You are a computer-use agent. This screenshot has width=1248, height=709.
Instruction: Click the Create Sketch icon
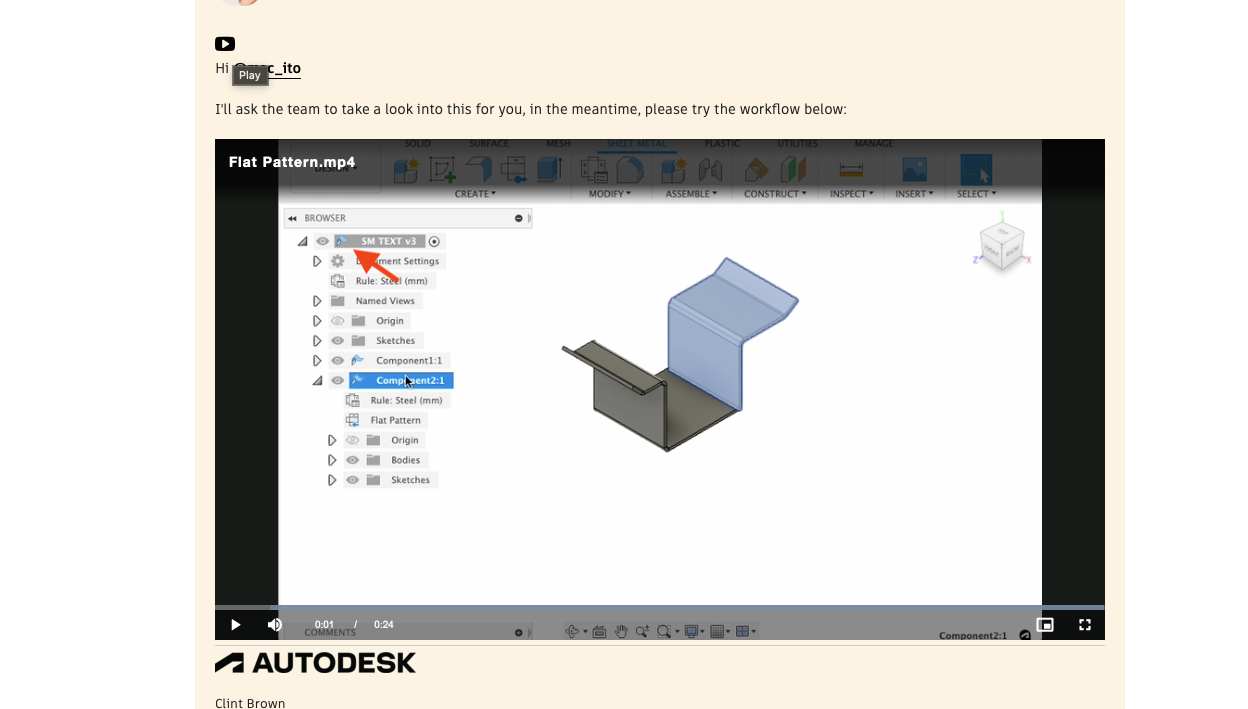[x=441, y=169]
